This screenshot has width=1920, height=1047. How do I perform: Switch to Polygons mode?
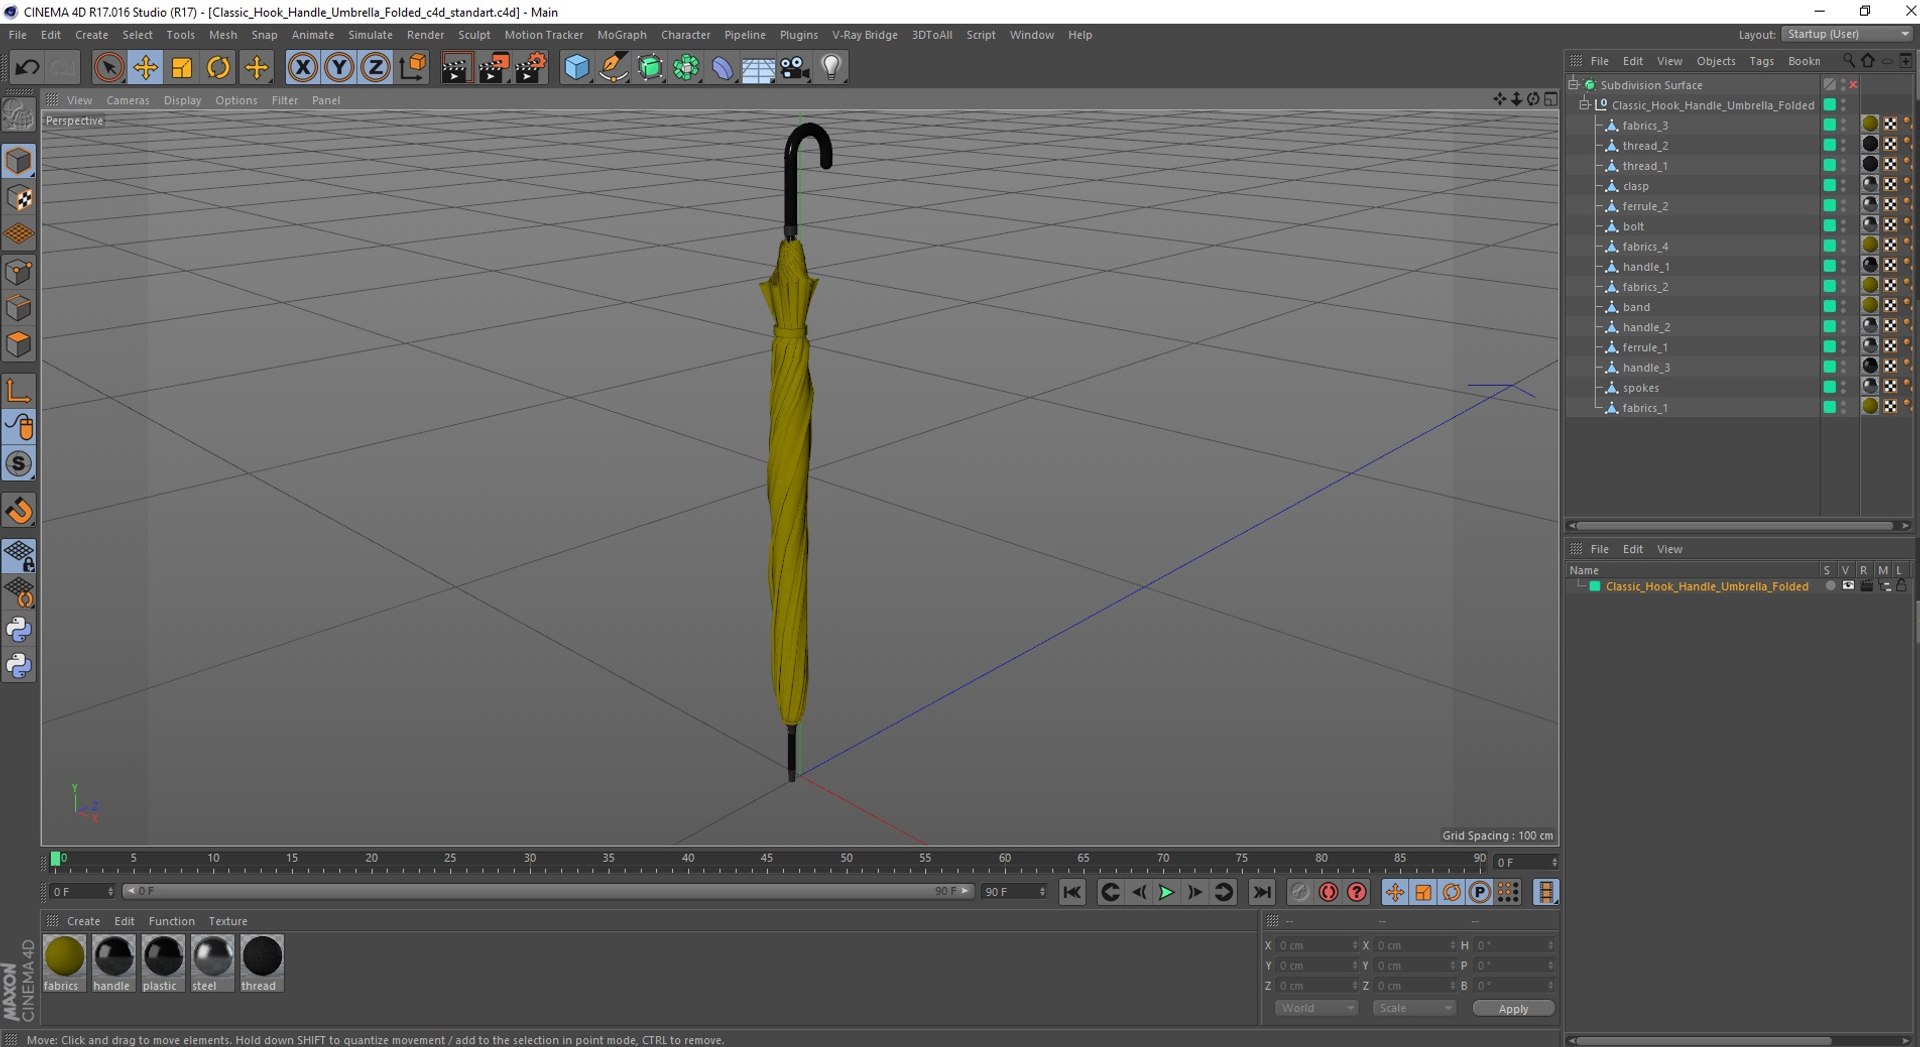coord(18,345)
